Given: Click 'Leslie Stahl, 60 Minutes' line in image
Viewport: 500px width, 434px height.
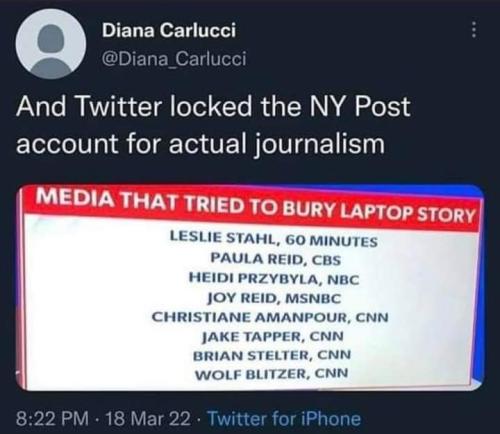Looking at the screenshot, I should 274,239.
